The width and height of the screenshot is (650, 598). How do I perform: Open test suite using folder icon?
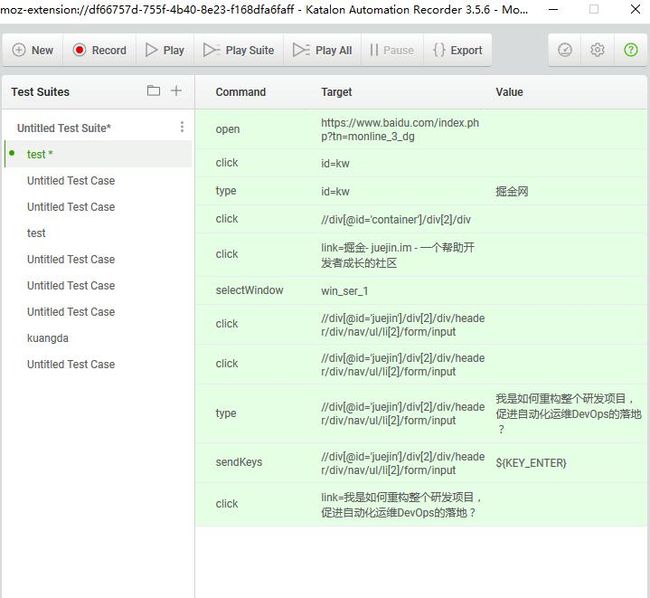coord(153,90)
